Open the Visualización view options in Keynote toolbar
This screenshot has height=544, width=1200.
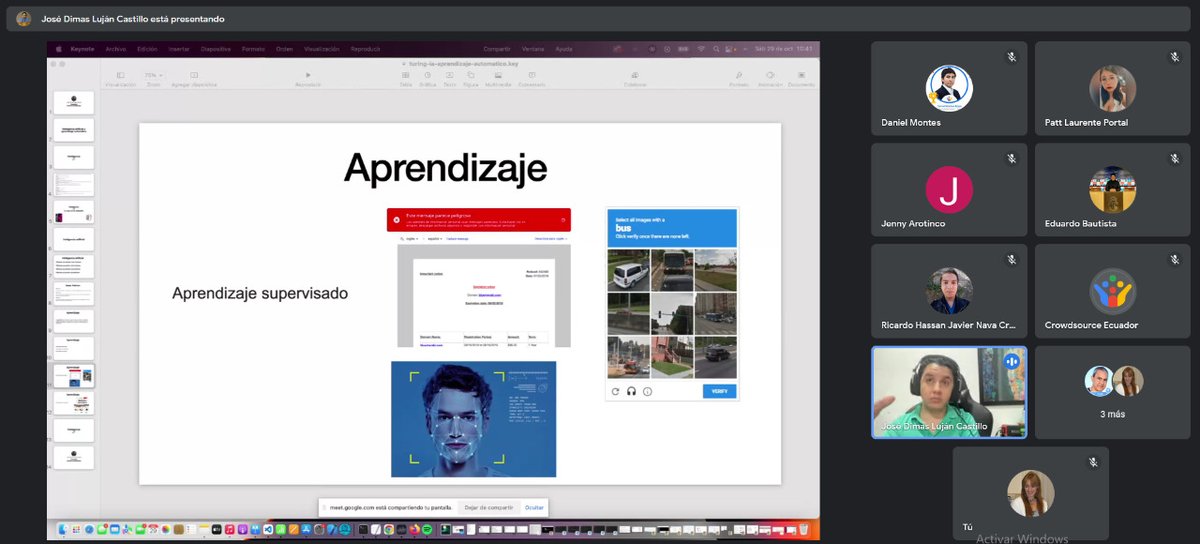click(120, 75)
